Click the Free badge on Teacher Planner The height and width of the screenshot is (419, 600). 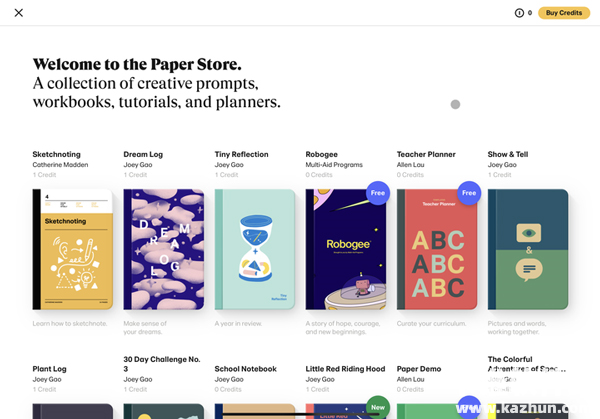click(468, 193)
